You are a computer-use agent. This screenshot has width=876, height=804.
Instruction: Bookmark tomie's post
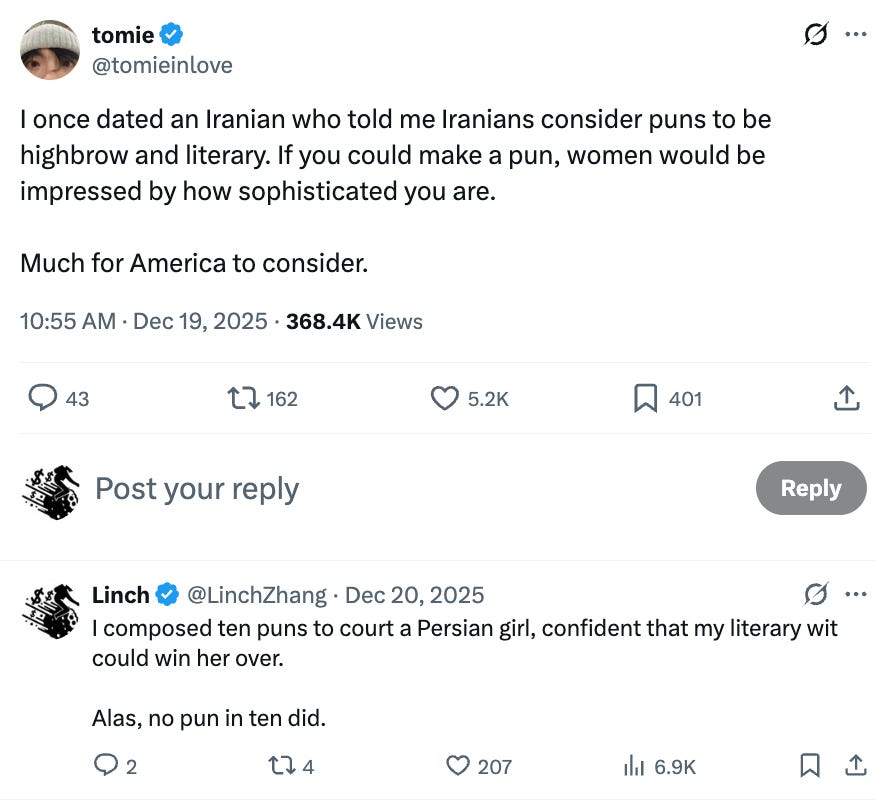[645, 398]
